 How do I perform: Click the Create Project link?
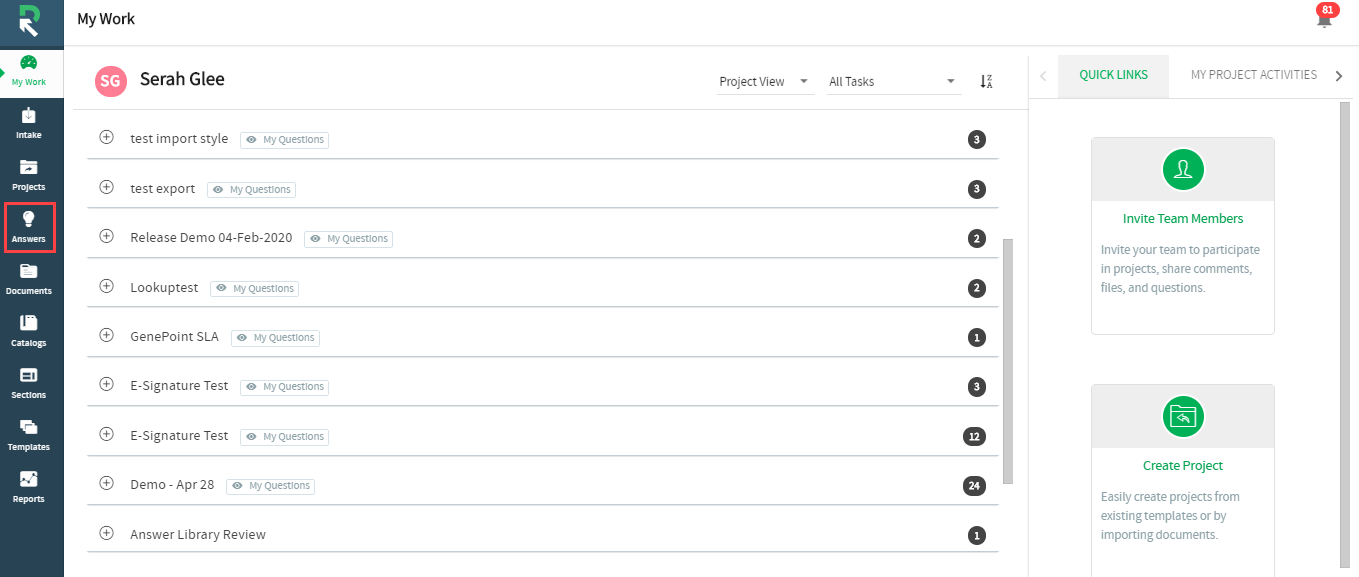coord(1183,466)
